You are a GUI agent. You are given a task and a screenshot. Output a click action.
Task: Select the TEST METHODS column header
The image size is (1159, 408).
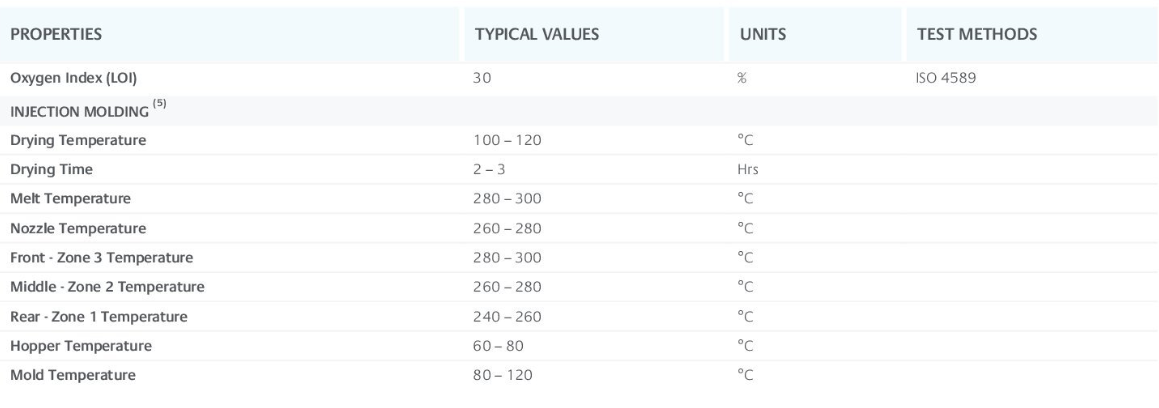pos(976,35)
